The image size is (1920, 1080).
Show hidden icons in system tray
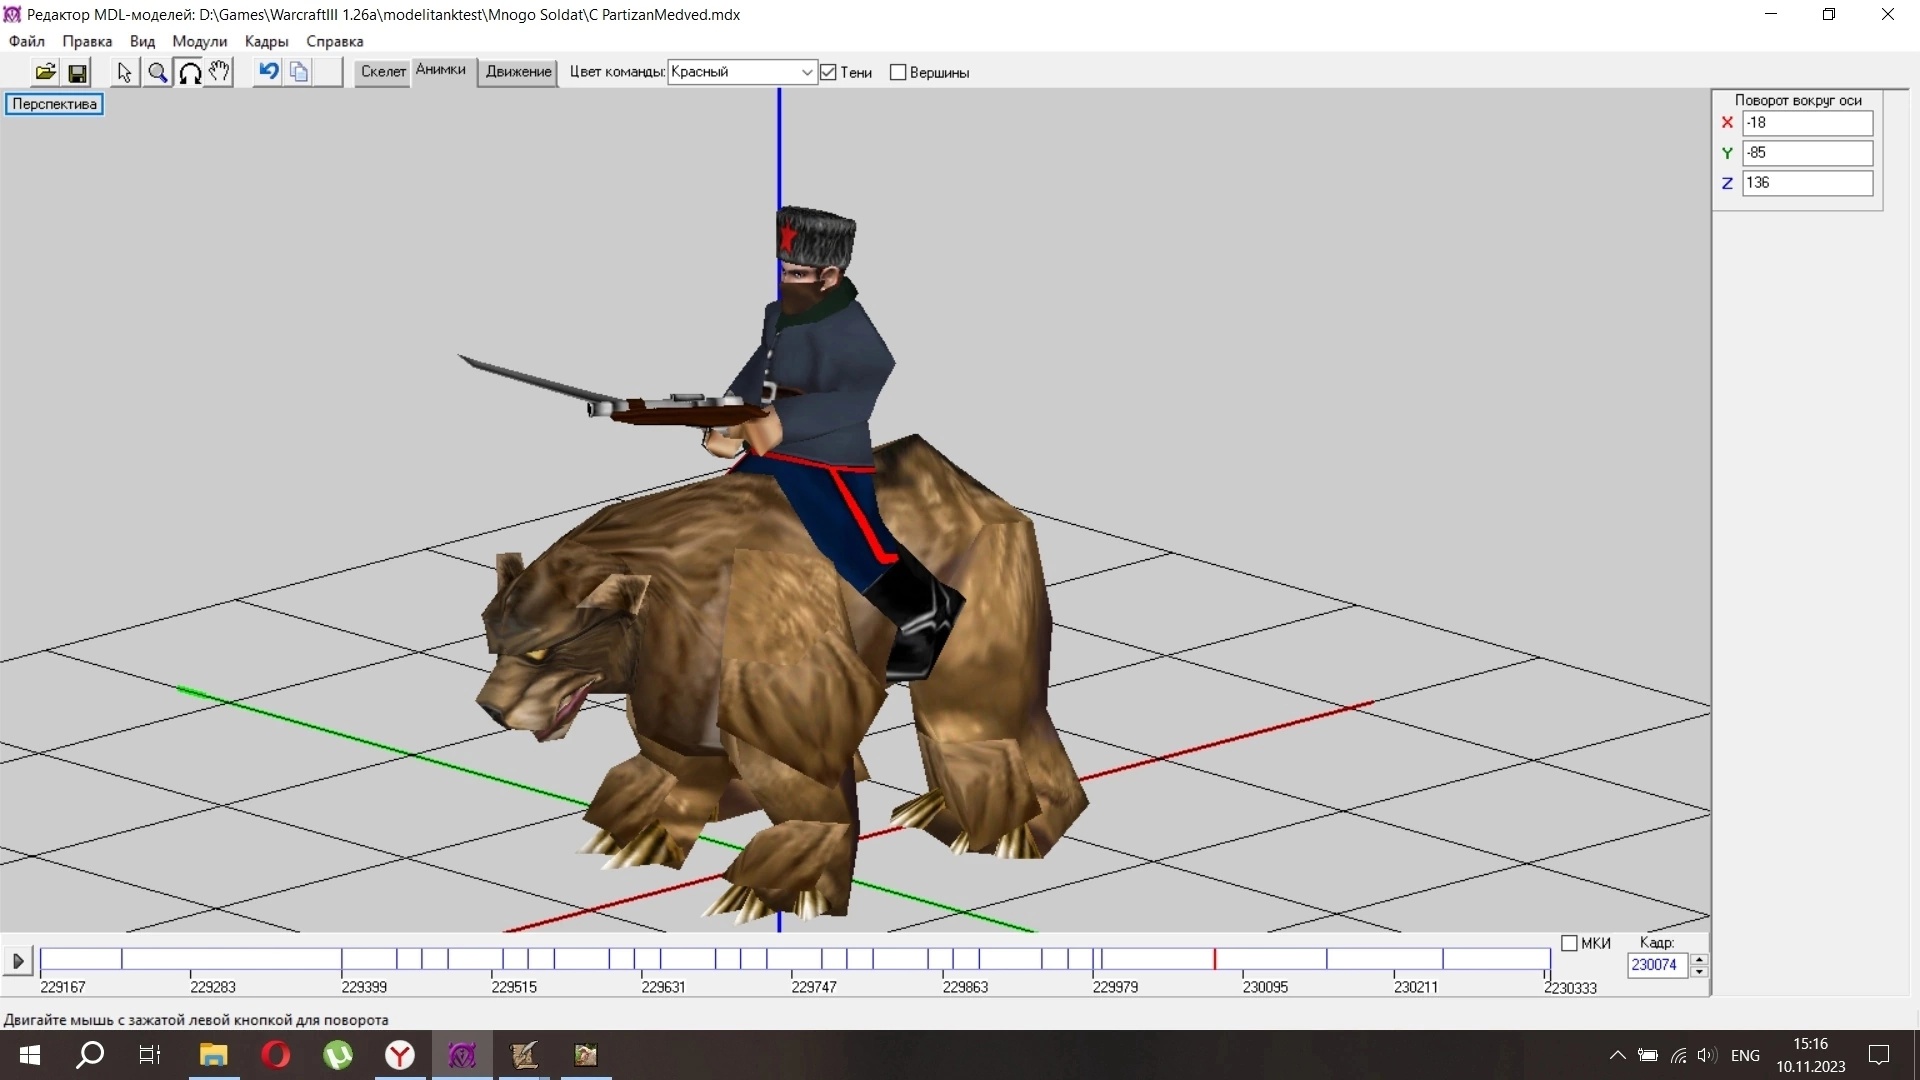(x=1617, y=1055)
